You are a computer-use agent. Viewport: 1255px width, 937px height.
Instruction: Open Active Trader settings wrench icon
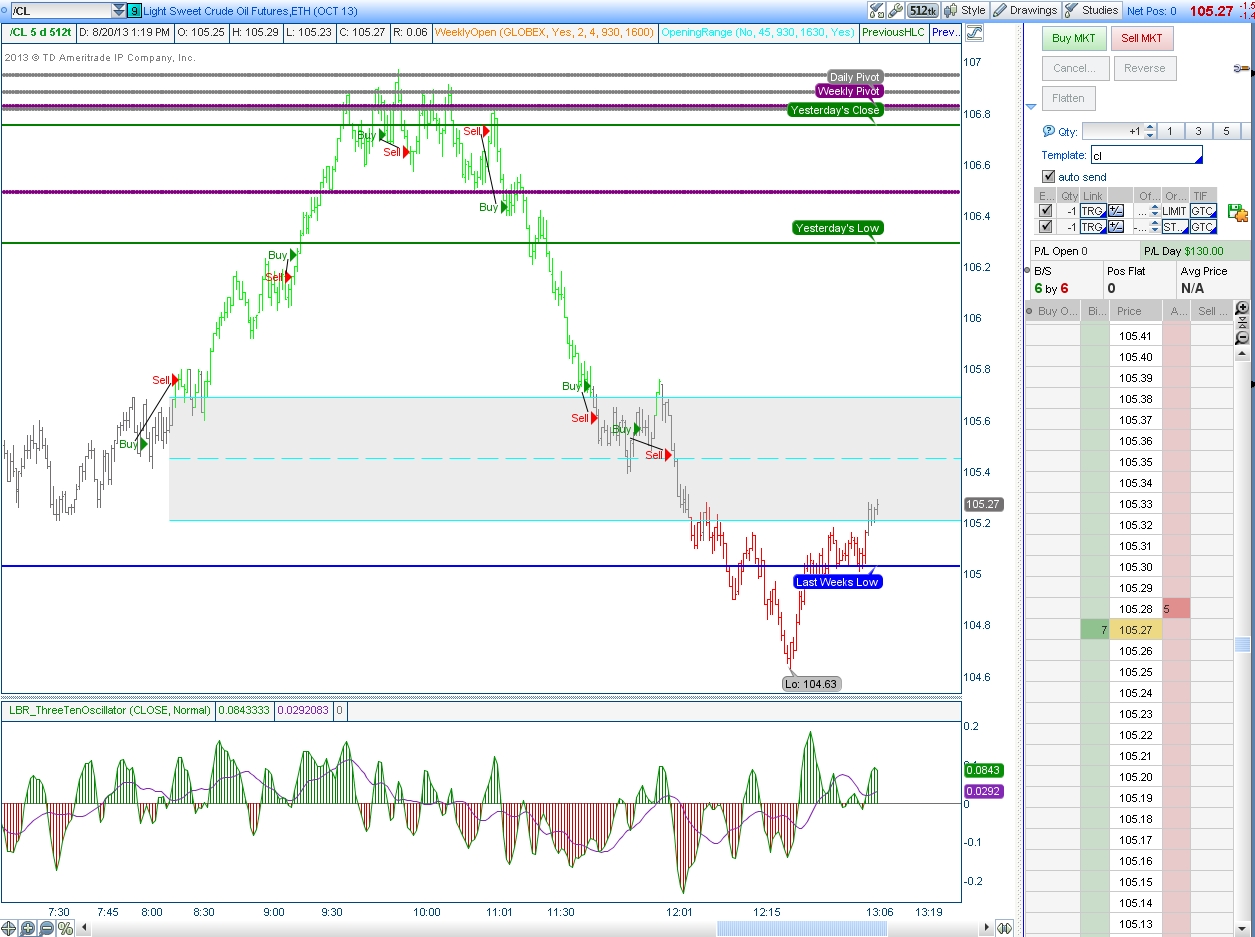point(1244,68)
